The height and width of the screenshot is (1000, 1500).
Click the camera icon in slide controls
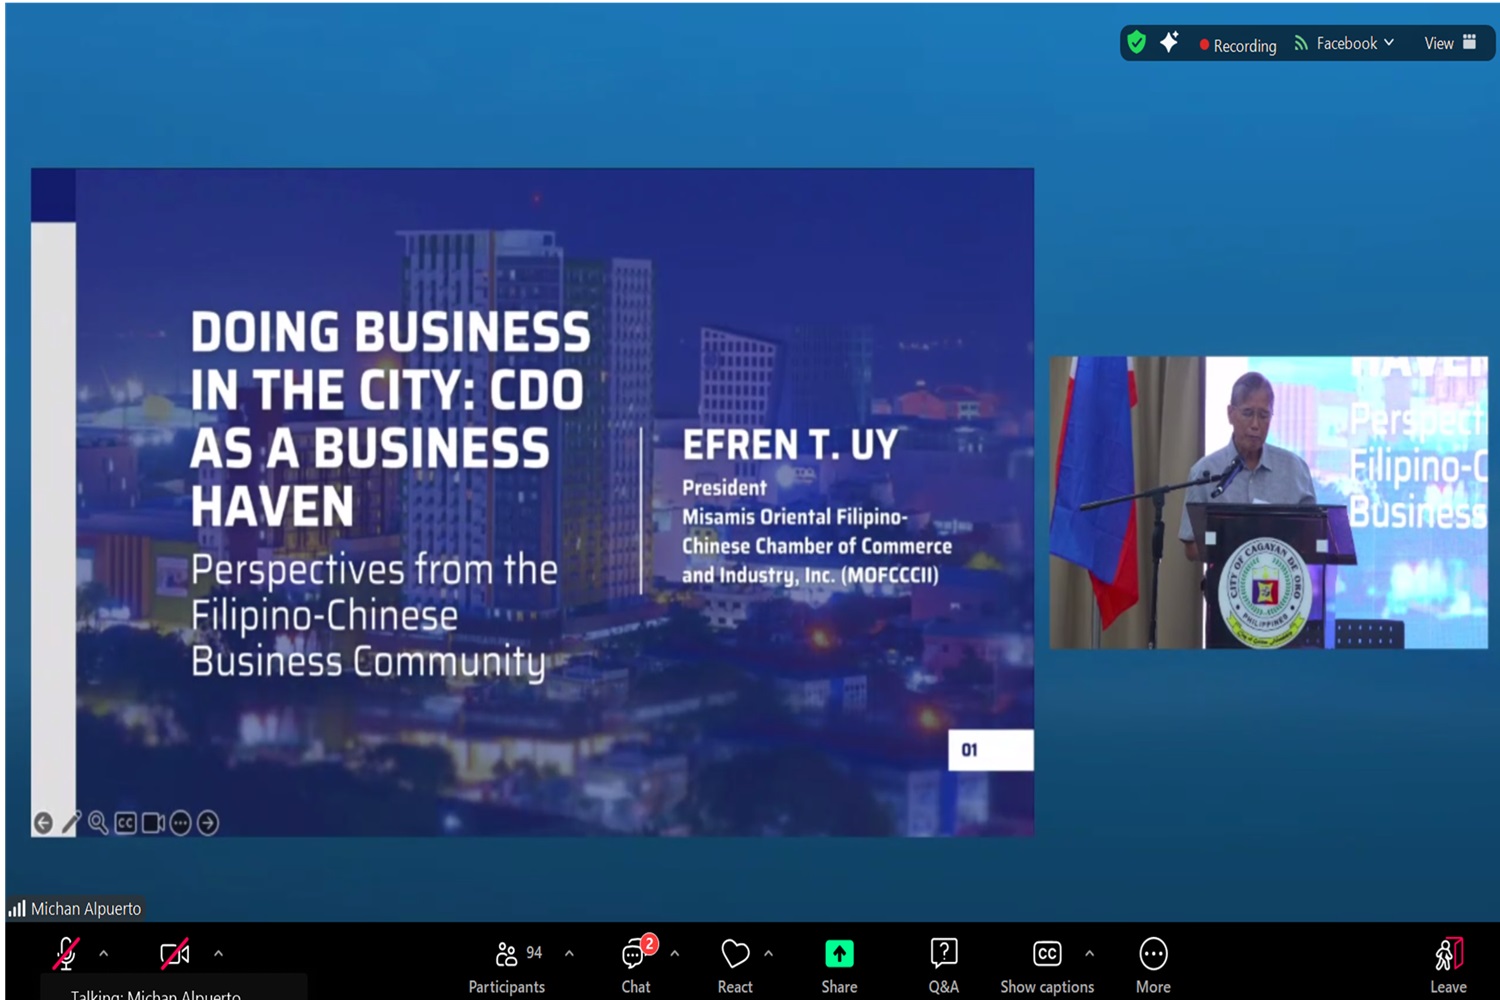pyautogui.click(x=153, y=823)
